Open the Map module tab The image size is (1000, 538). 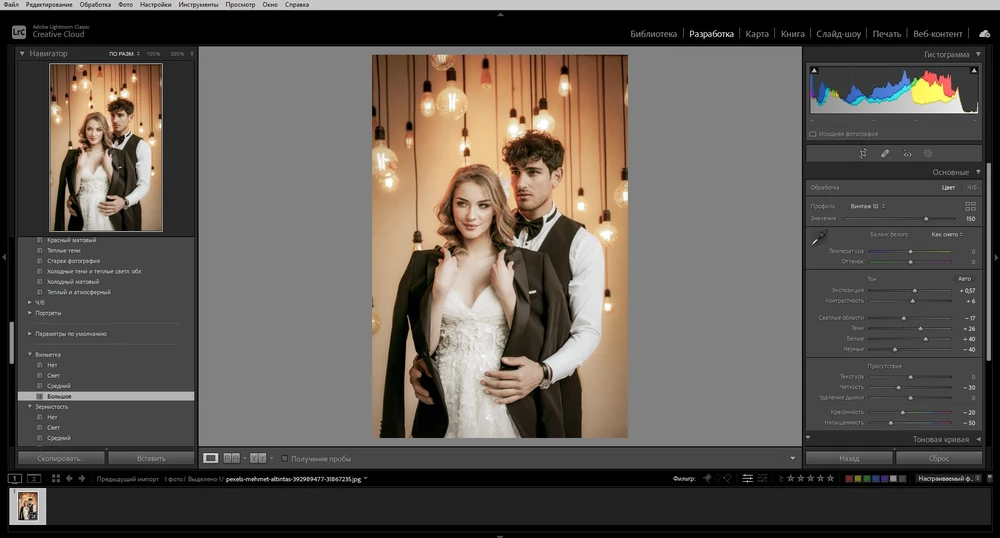tap(757, 34)
